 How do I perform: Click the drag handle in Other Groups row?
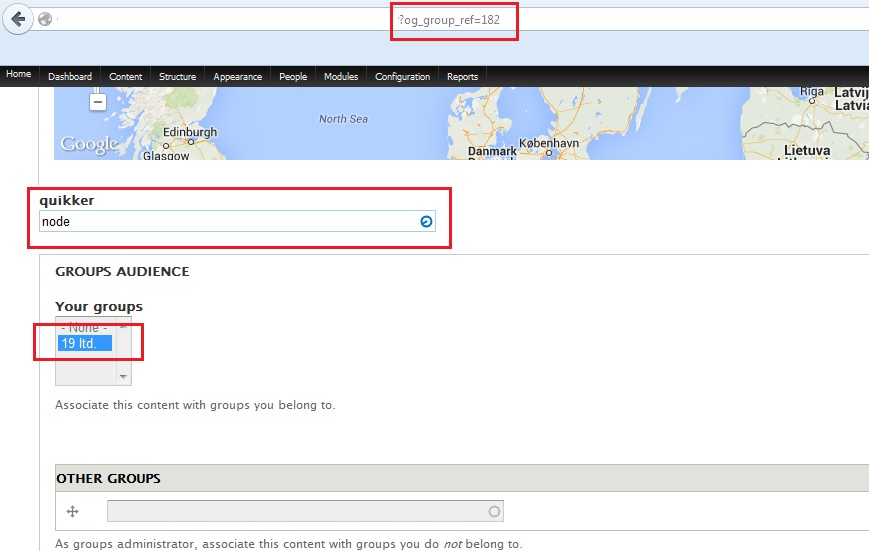tap(72, 512)
